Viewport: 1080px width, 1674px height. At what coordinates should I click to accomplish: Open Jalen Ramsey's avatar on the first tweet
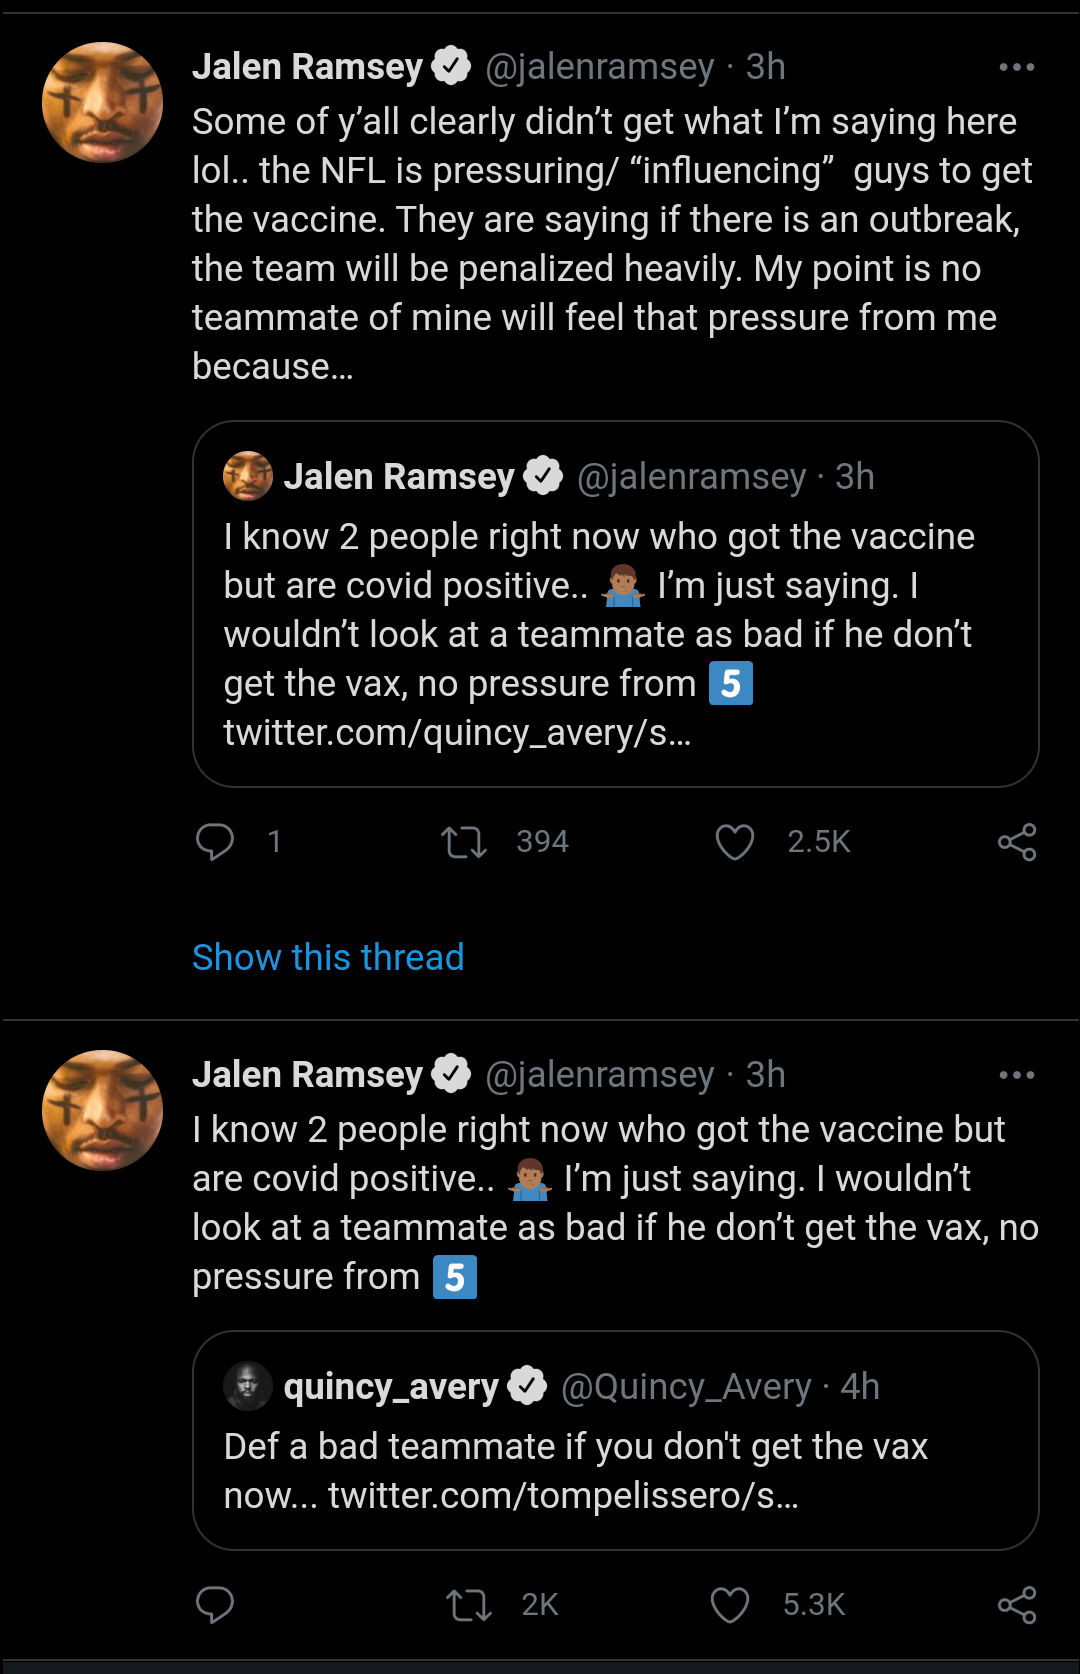click(102, 102)
